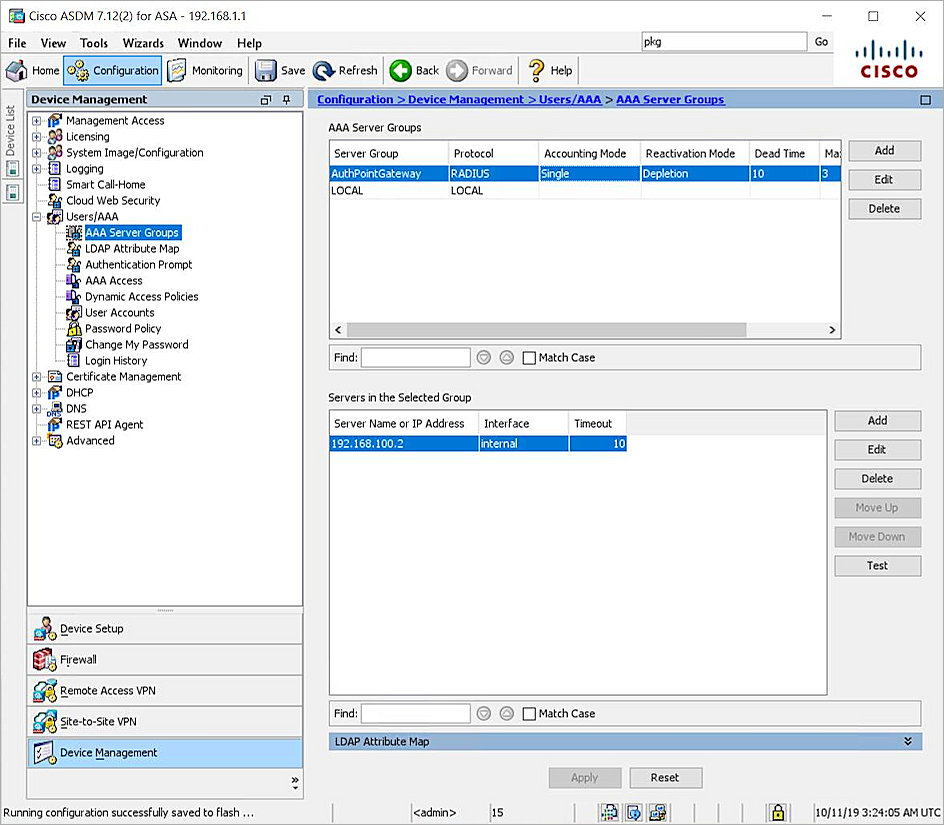Click the lock icon in the status bar
Screen dimensions: 944x825
point(777,812)
